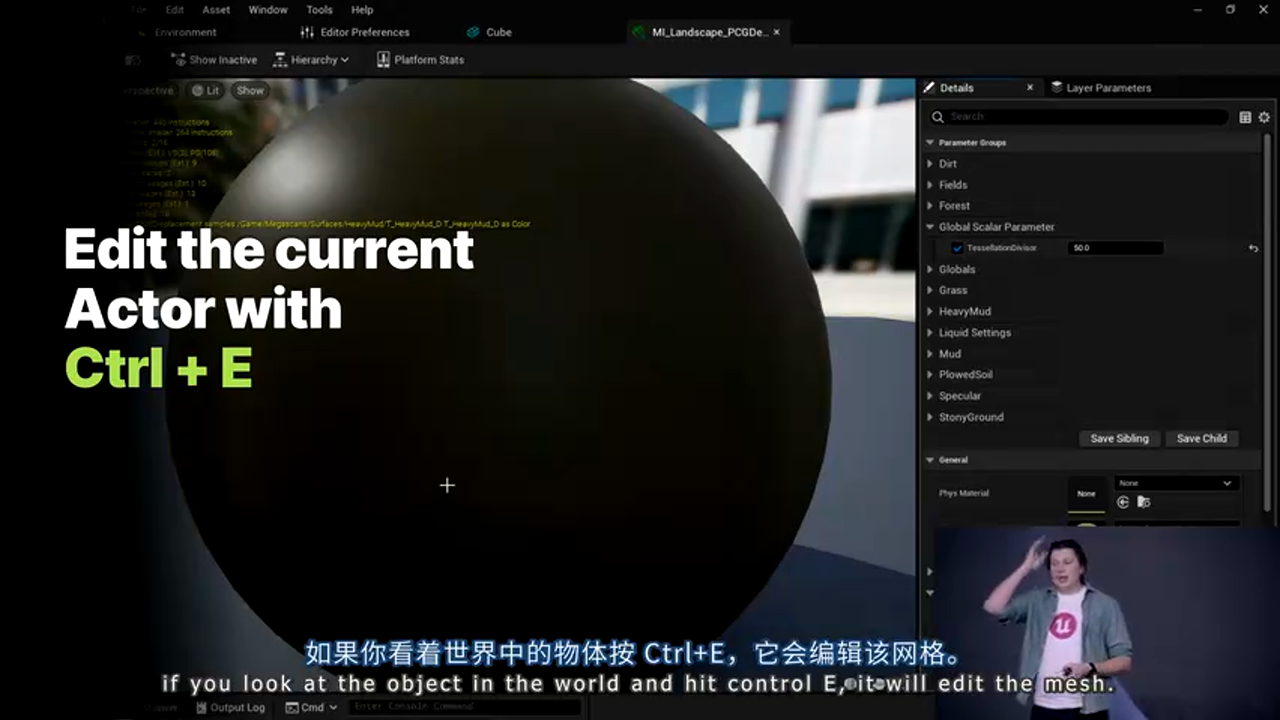
Task: Switch to the Layer Parameters tab
Action: tap(1108, 88)
